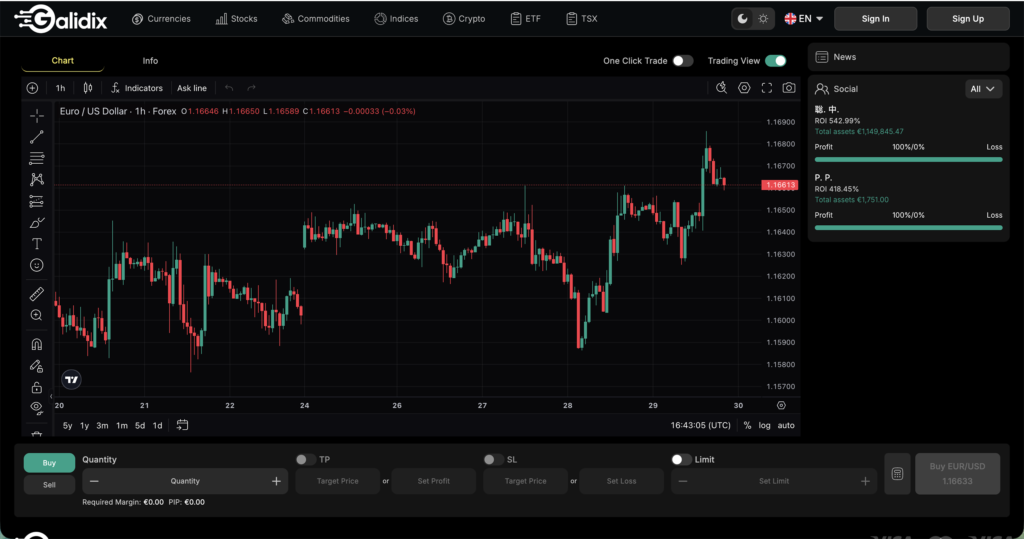The height and width of the screenshot is (539, 1024).
Task: Toggle log scale on chart
Action: click(x=764, y=425)
